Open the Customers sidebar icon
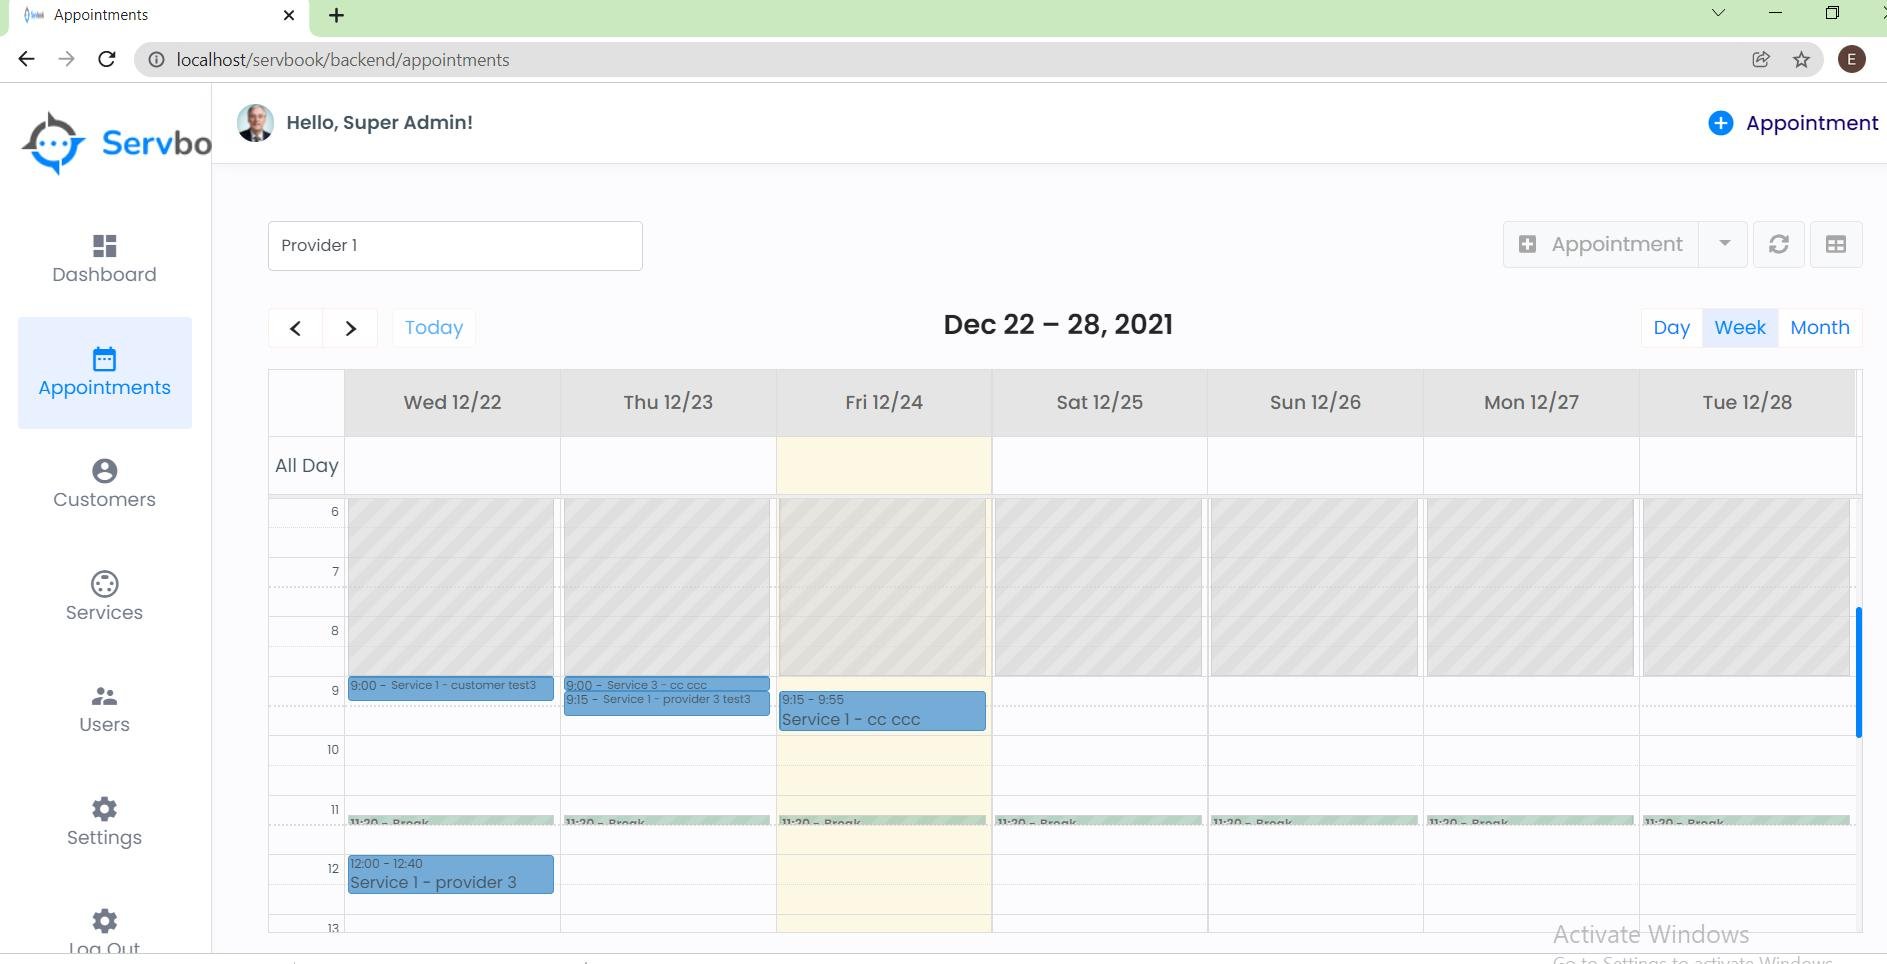The width and height of the screenshot is (1887, 964). coord(104,471)
